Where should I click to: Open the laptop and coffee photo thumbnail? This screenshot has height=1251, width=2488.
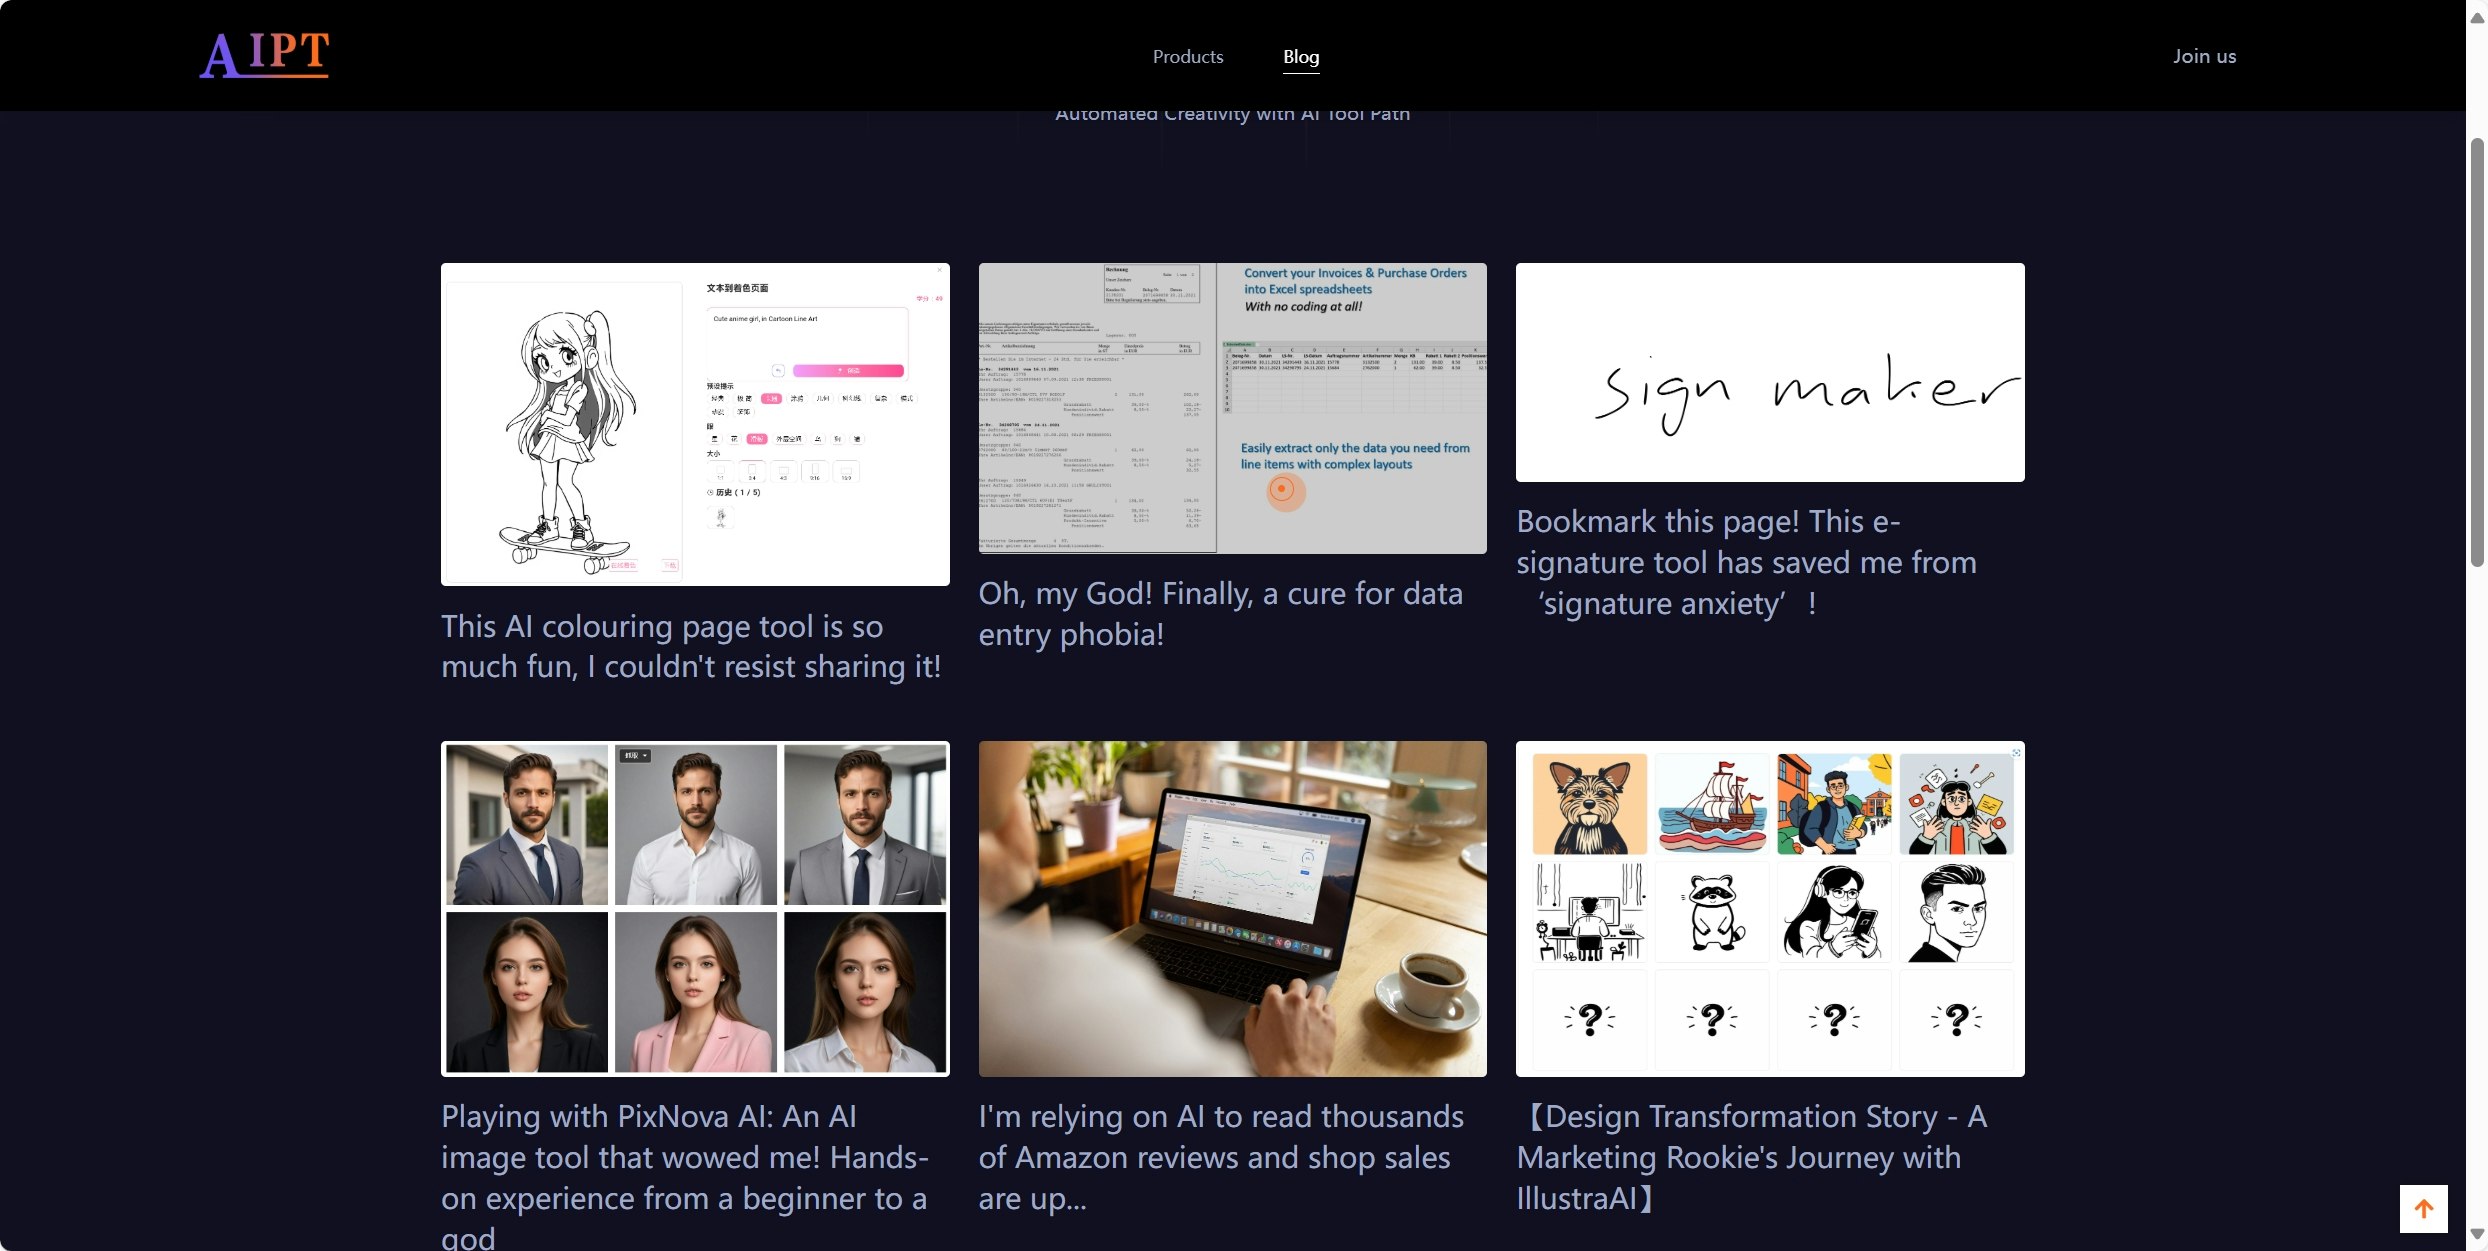click(x=1232, y=908)
